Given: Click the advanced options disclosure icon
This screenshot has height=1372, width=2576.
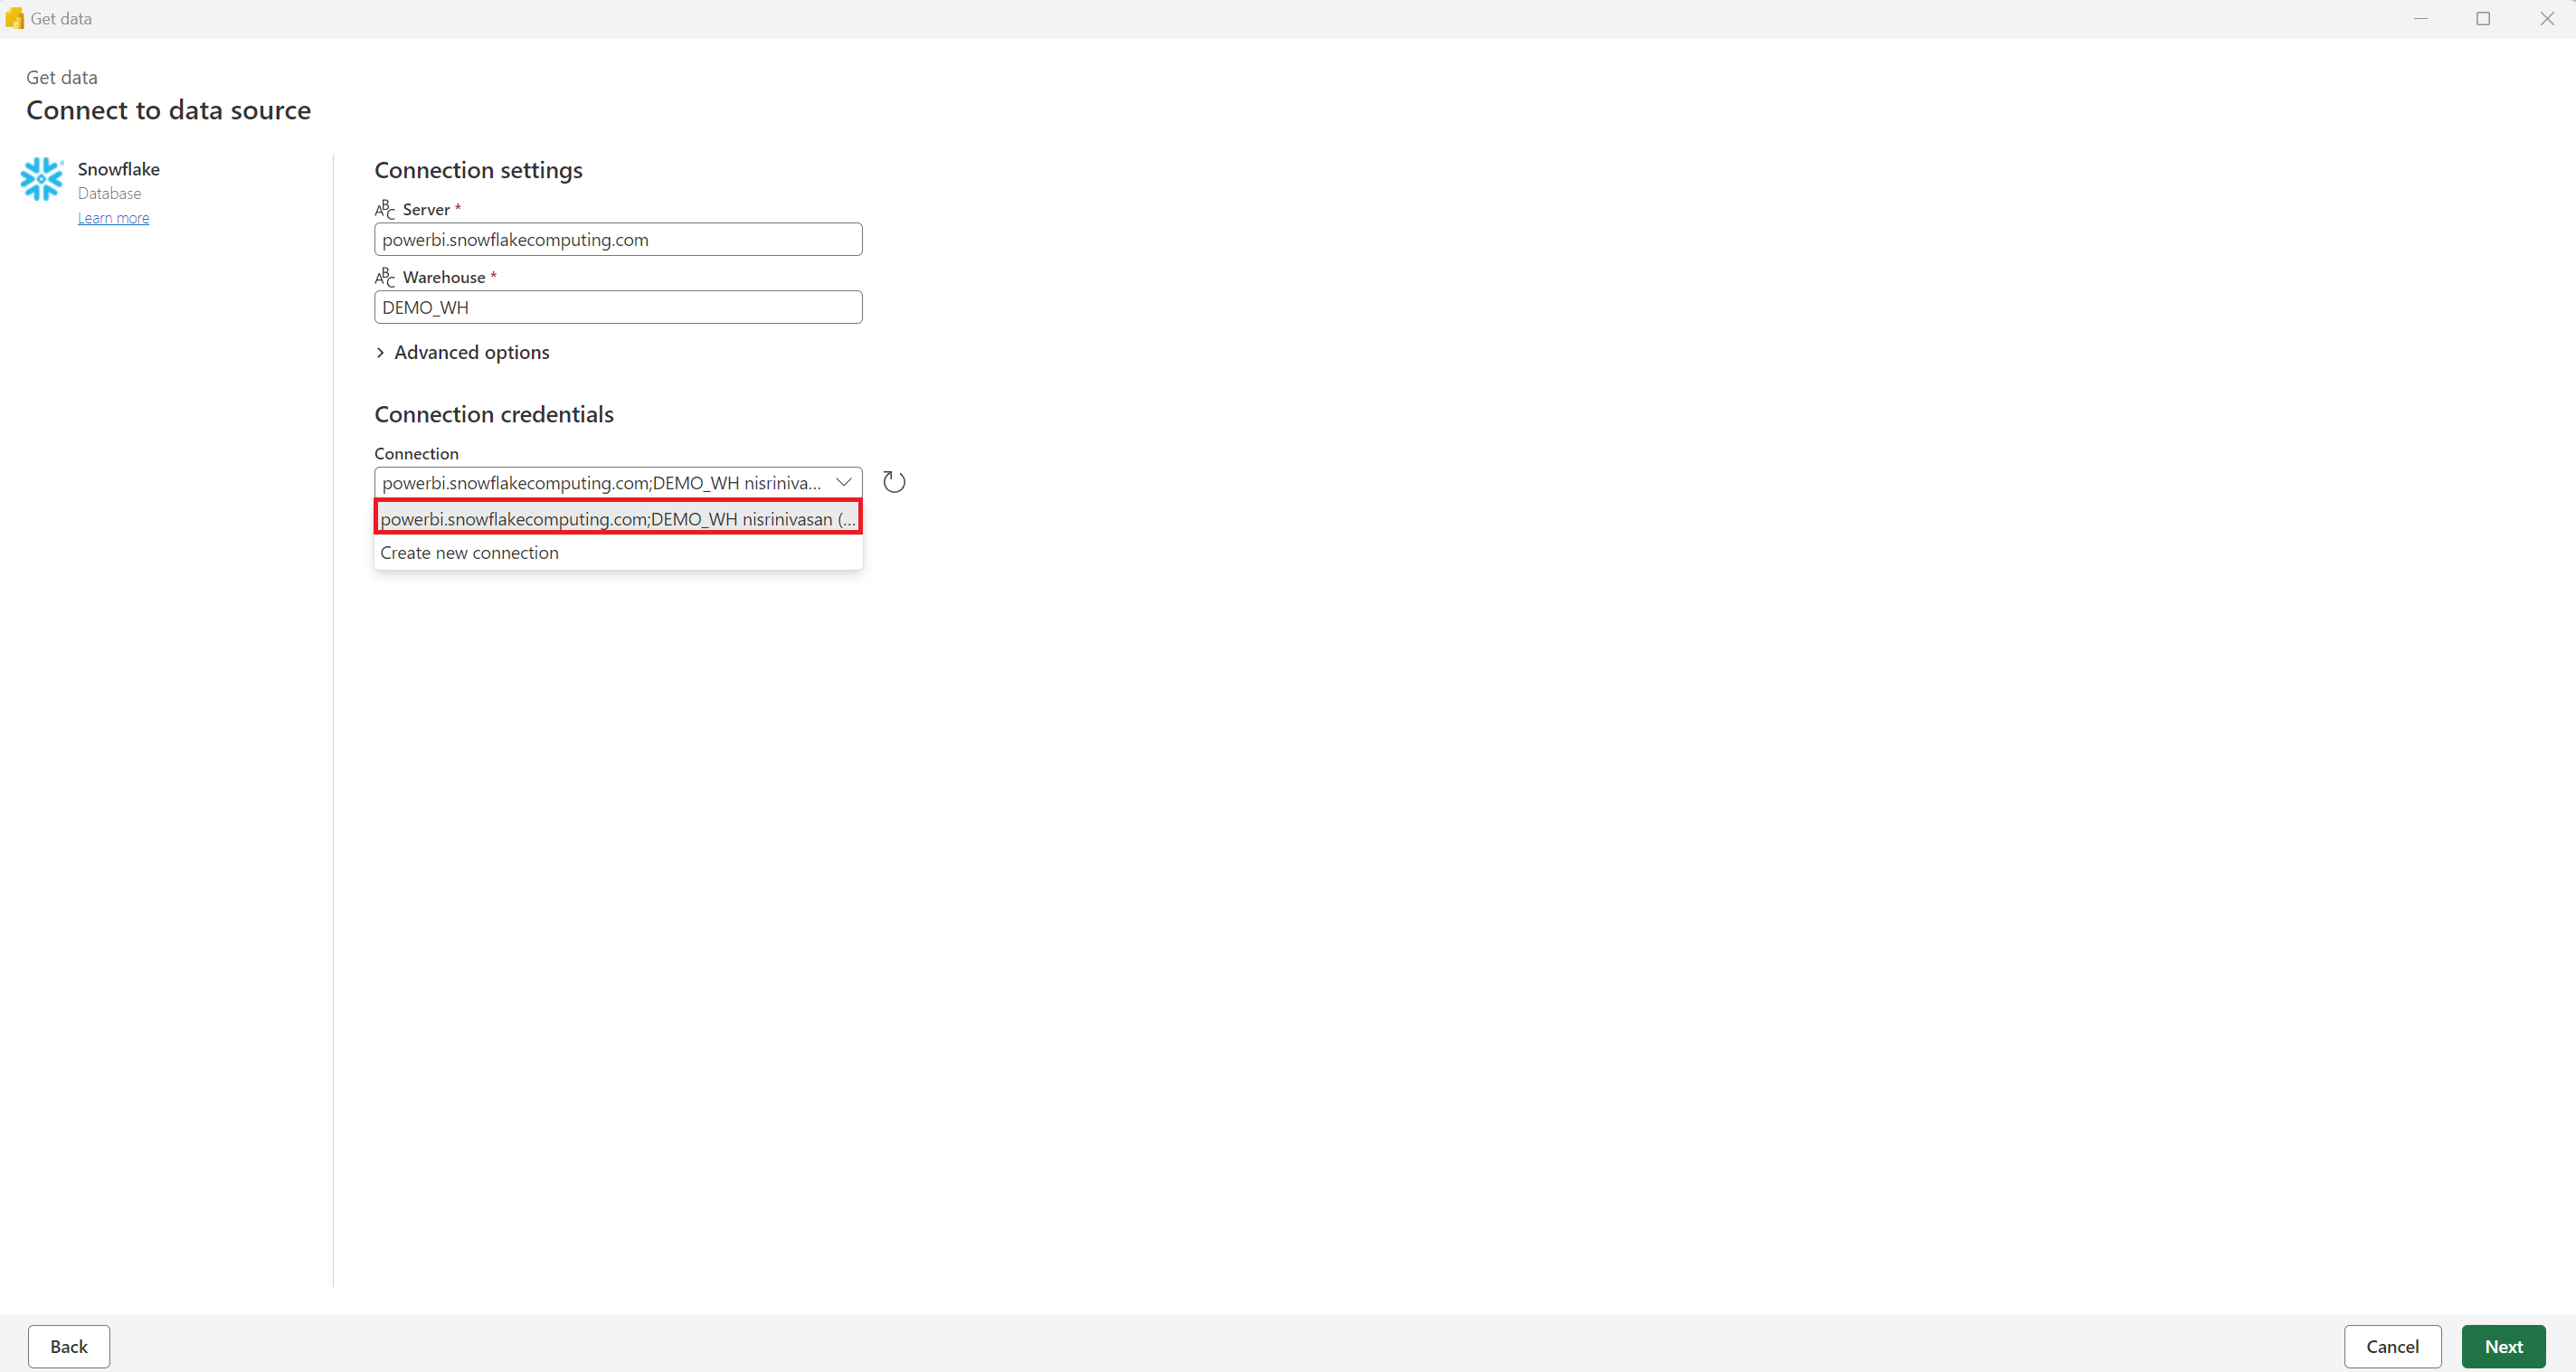Looking at the screenshot, I should (380, 351).
